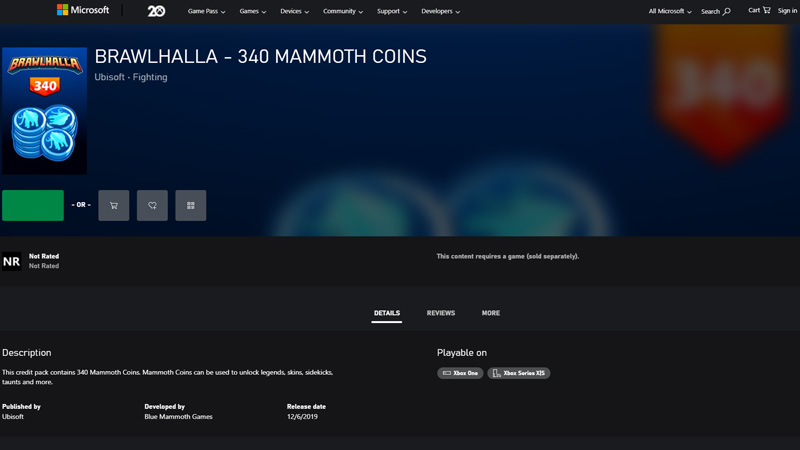The height and width of the screenshot is (450, 800).
Task: Click the Playable on heading
Action: [x=462, y=353]
